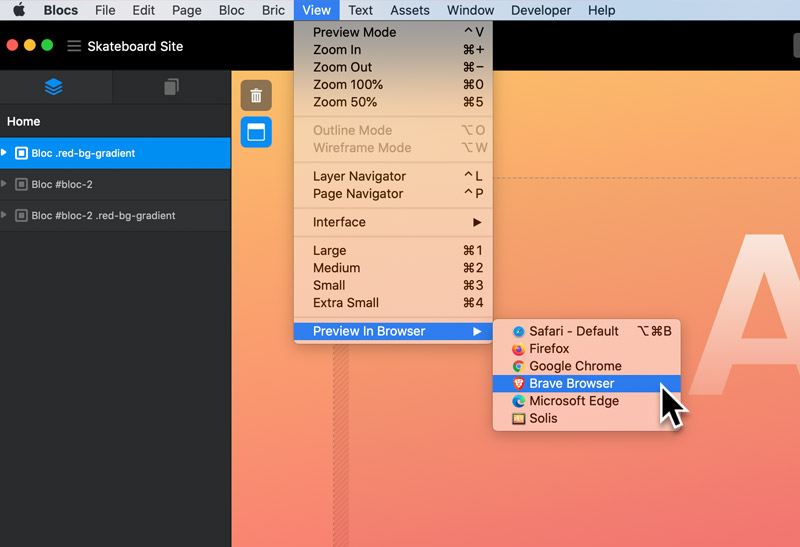Open the Page menu
Image resolution: width=800 pixels, height=547 pixels.
tap(186, 10)
